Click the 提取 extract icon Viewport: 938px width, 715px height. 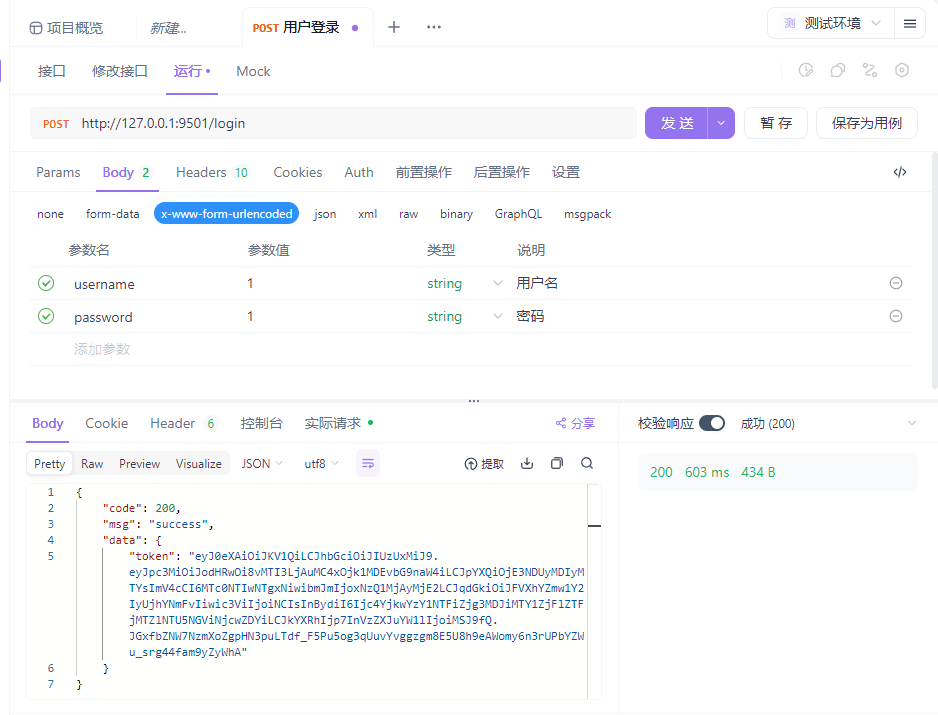(484, 464)
